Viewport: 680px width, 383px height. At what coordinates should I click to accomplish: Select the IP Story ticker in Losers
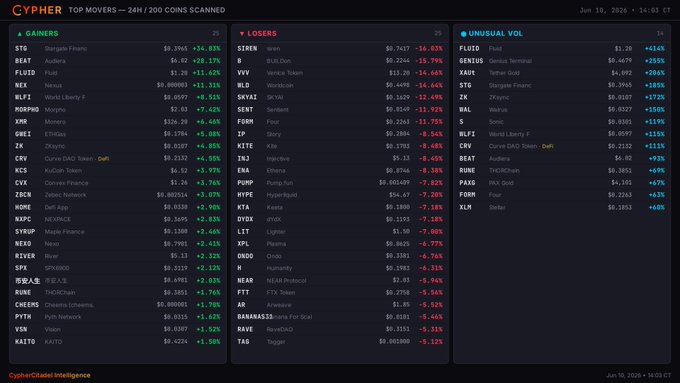coord(241,134)
